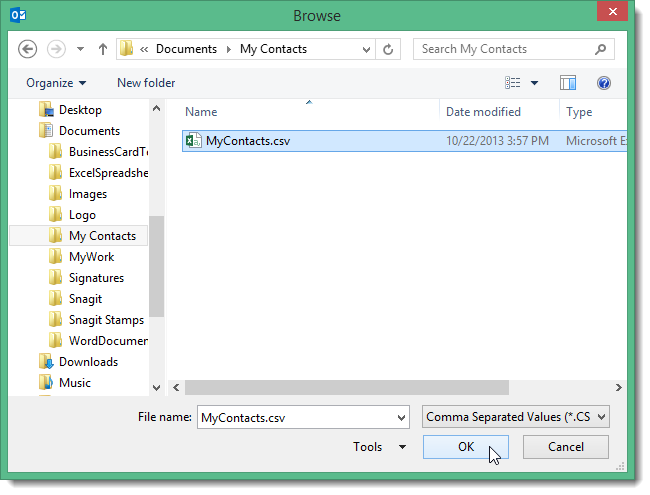Image resolution: width=650 pixels, height=495 pixels.
Task: Go up one folder level
Action: (103, 49)
